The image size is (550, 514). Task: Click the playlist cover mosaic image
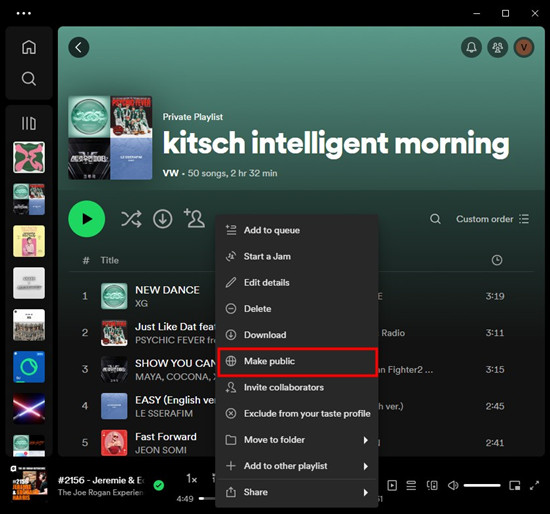[x=110, y=138]
